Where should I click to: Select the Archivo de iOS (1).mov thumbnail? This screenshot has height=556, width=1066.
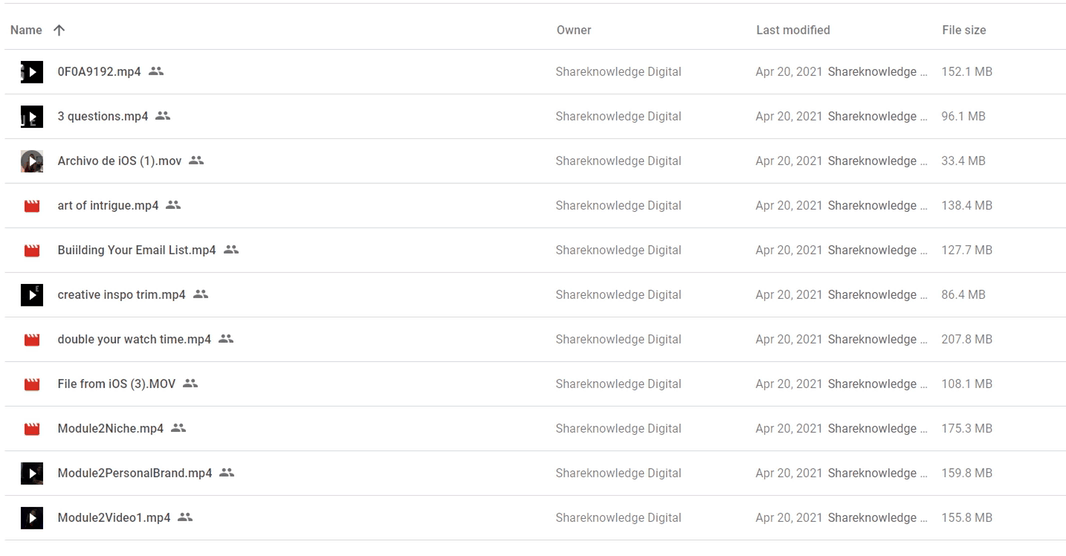pyautogui.click(x=32, y=161)
